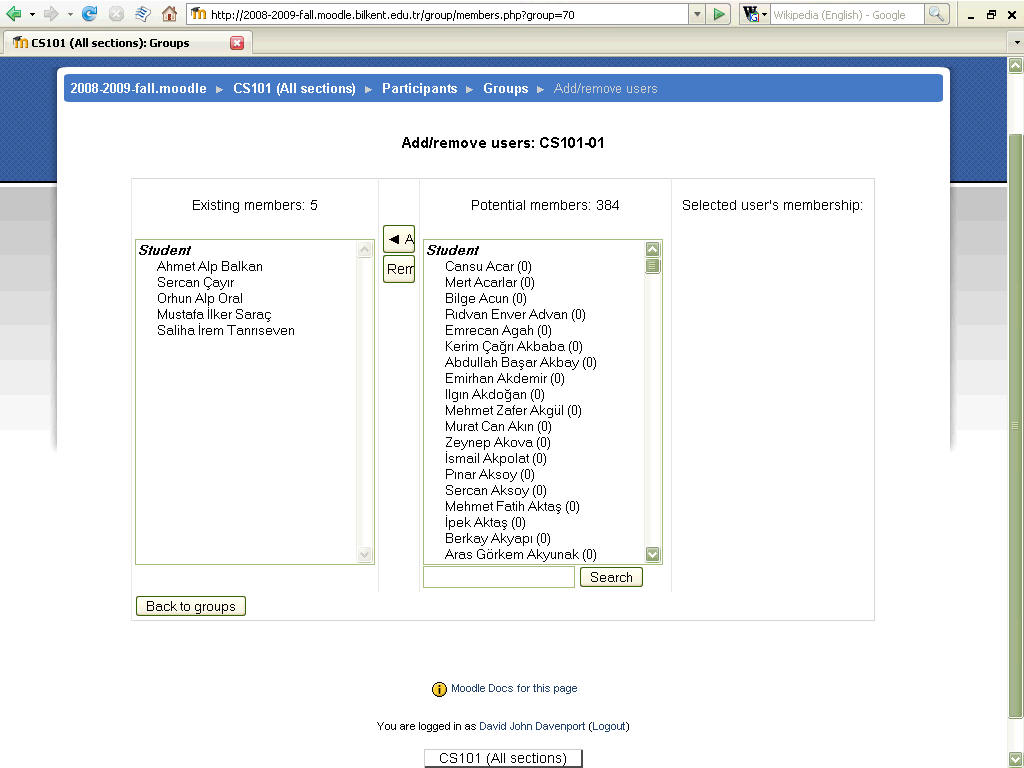Select Rıdvan Enver Advan (0)
1024x768 pixels.
click(515, 314)
